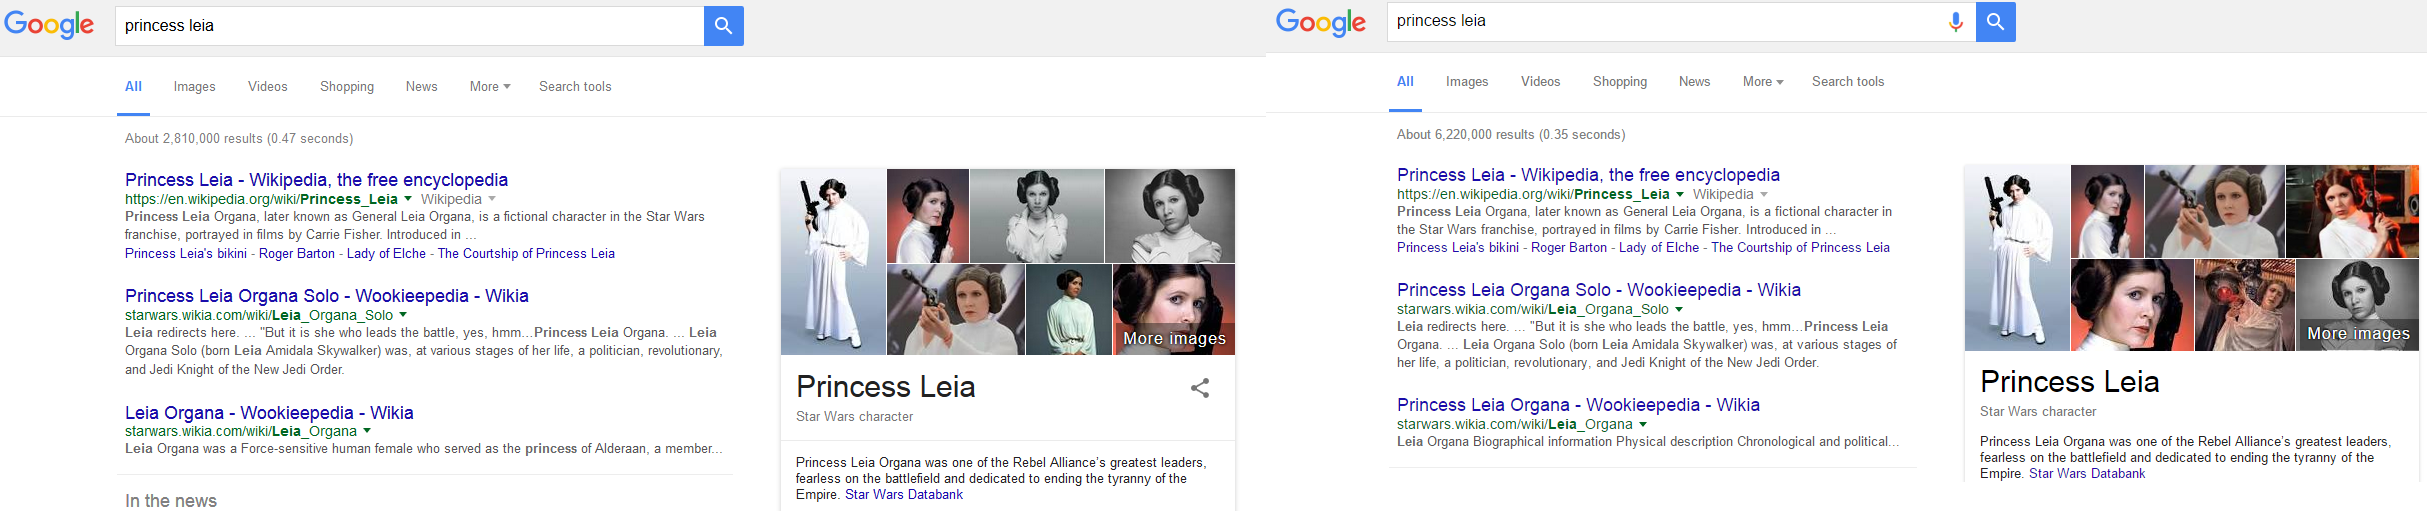The width and height of the screenshot is (2427, 511).
Task: Expand the More menu on the left page
Action: pyautogui.click(x=490, y=87)
